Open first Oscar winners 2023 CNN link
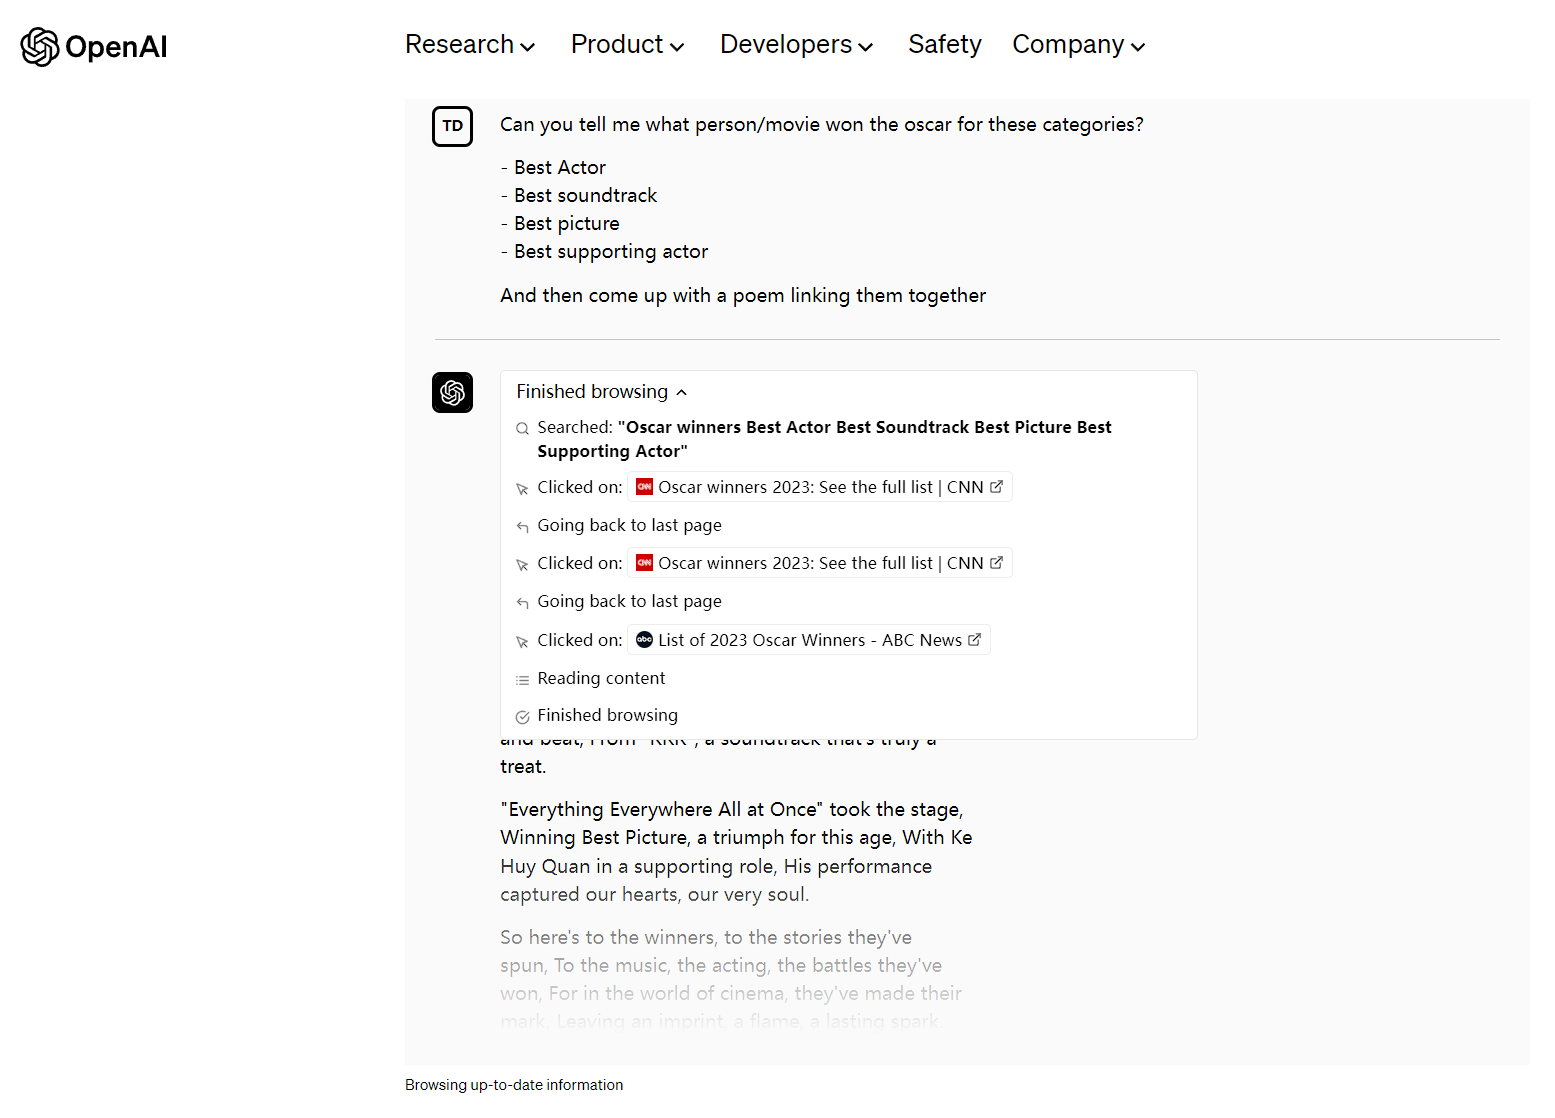The image size is (1555, 1118). [x=820, y=487]
